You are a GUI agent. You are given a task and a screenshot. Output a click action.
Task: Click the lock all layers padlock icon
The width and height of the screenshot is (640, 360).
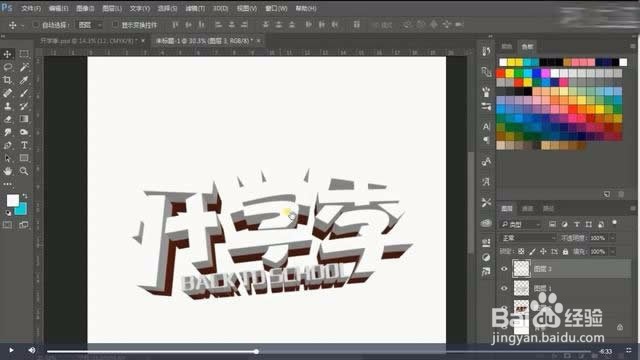click(x=565, y=251)
